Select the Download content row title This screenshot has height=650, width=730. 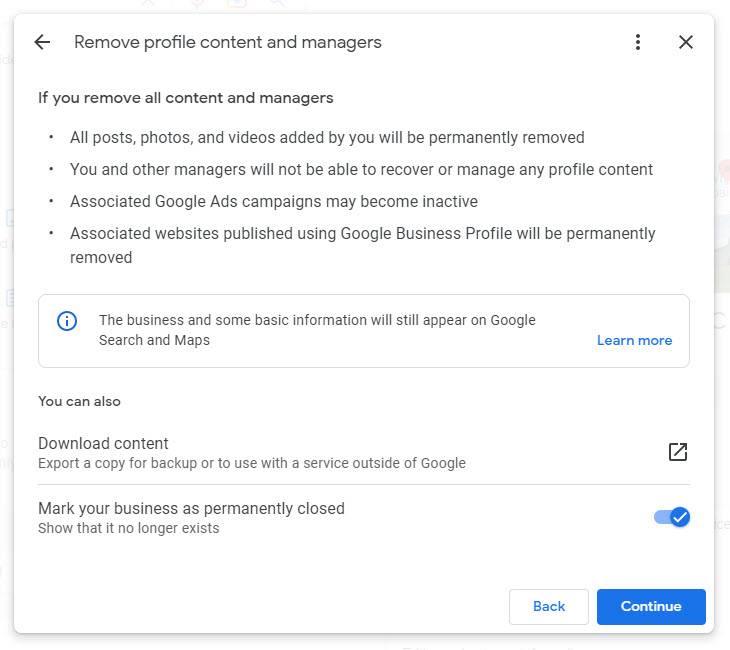coord(103,443)
